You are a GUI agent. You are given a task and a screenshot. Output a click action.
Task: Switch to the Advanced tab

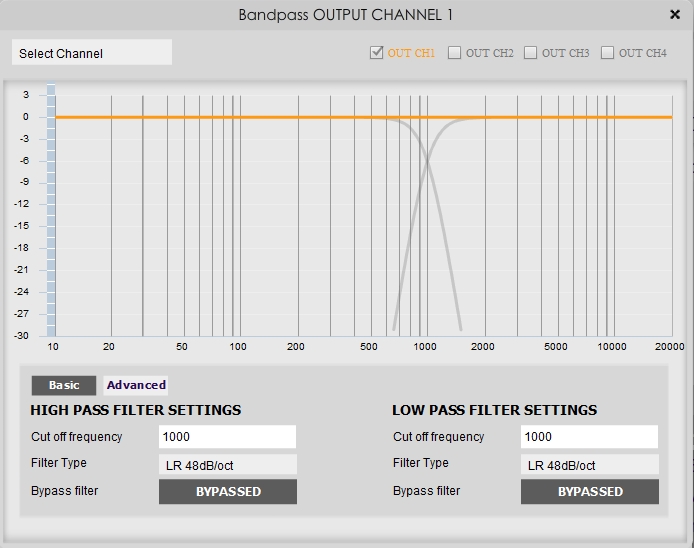coord(136,385)
